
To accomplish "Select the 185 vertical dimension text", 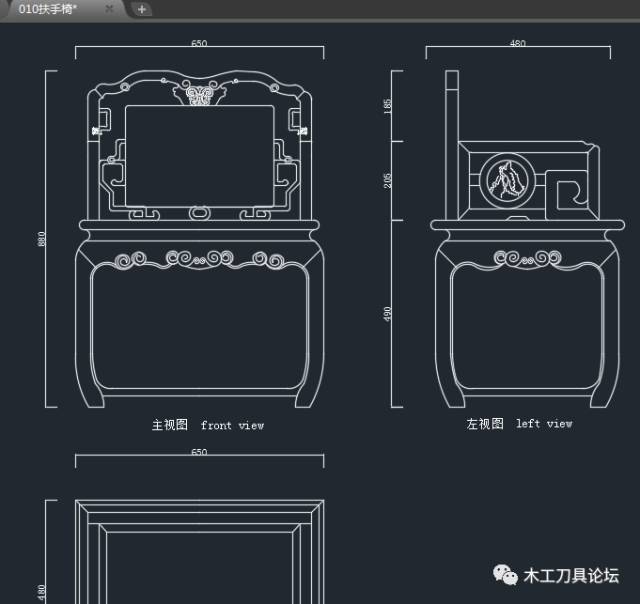I will (387, 106).
